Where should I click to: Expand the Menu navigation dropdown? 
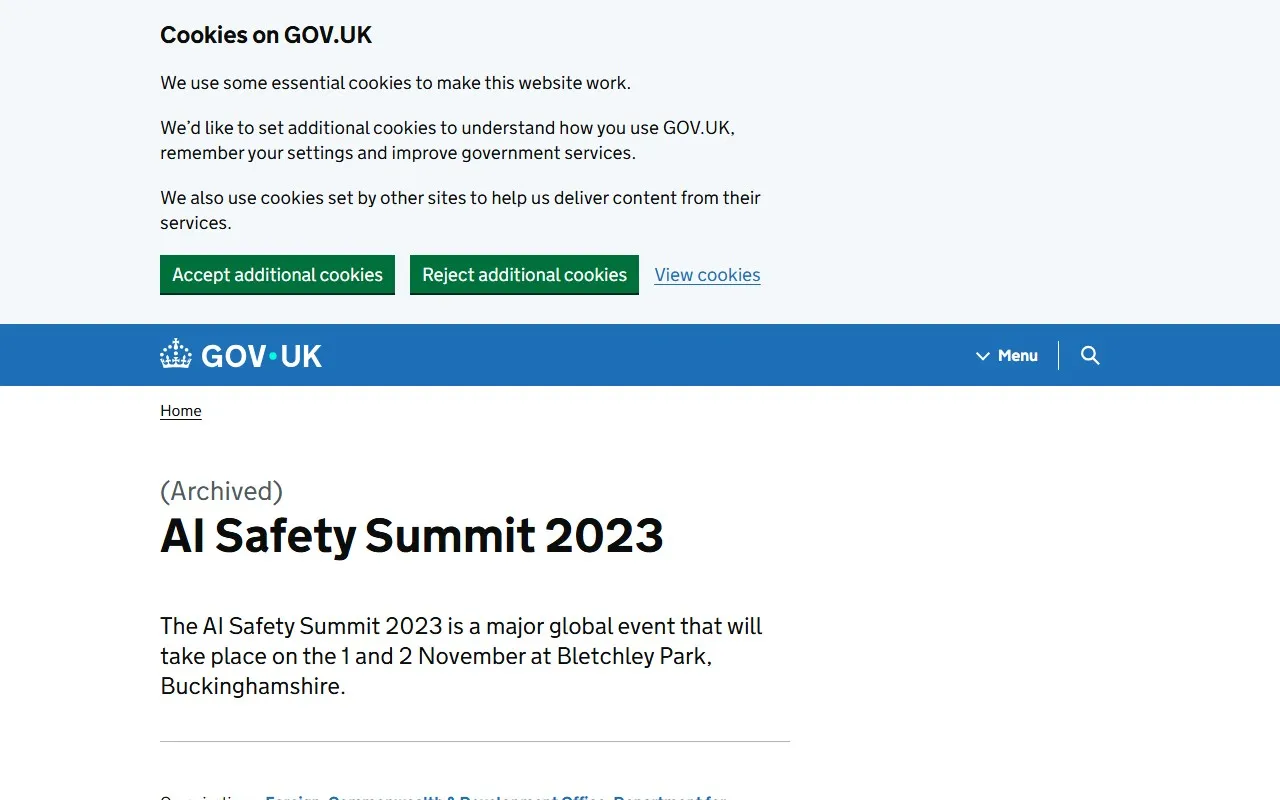point(1017,355)
